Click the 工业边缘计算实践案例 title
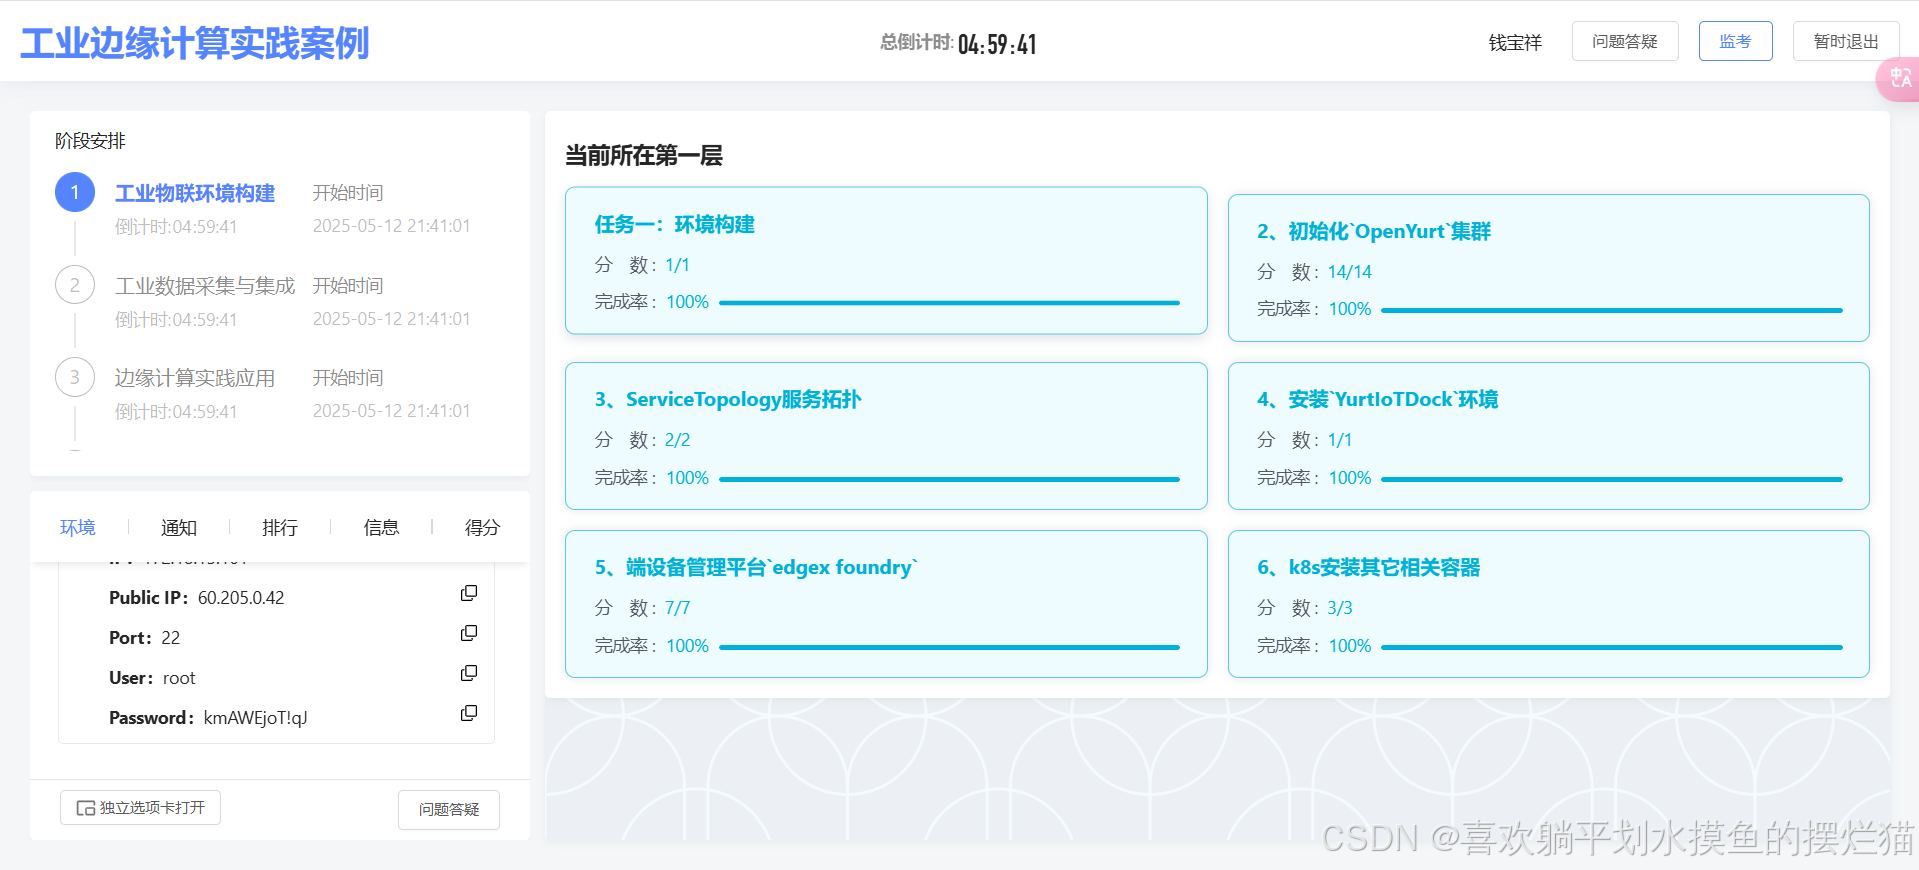1919x870 pixels. tap(195, 43)
